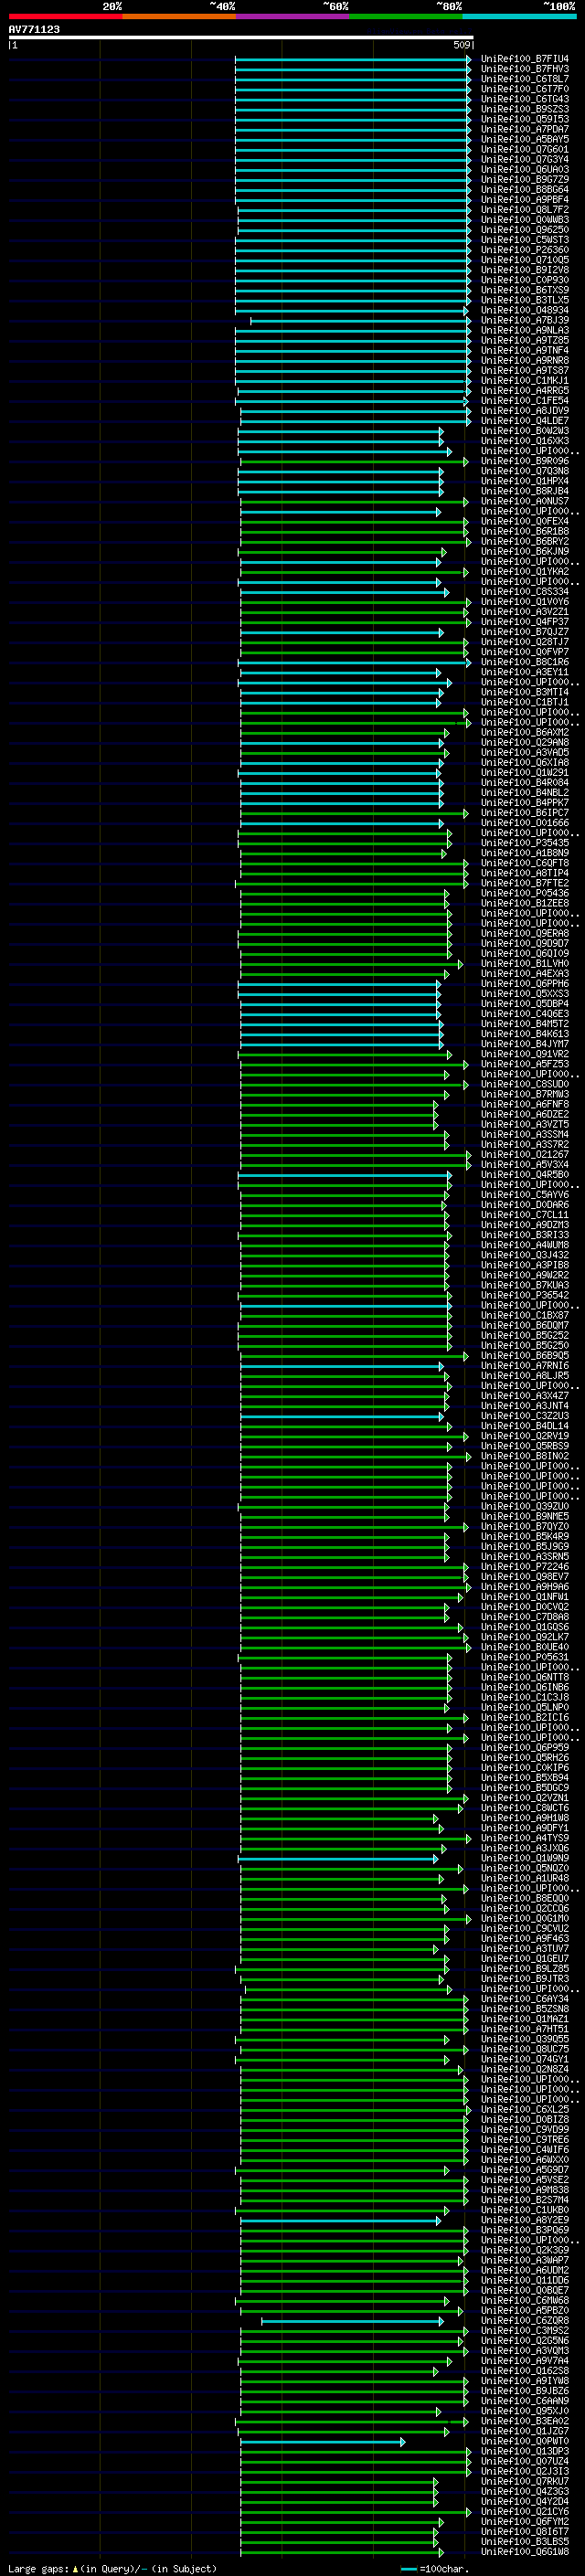This screenshot has width=585, height=2576.
Task: Select hit label UniRef100_B5G250
Action: (x=525, y=1345)
